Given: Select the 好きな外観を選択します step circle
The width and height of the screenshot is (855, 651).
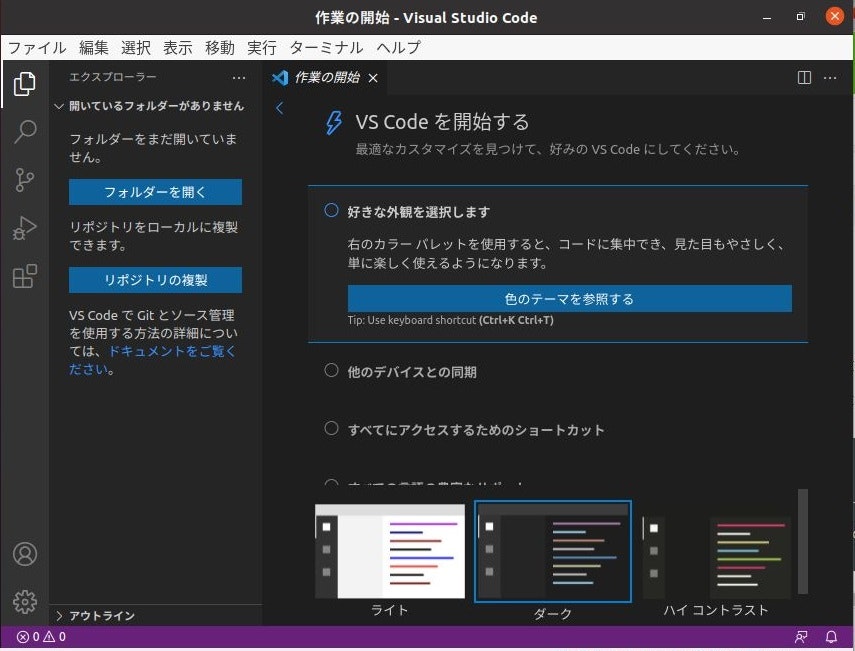Looking at the screenshot, I should [x=331, y=210].
